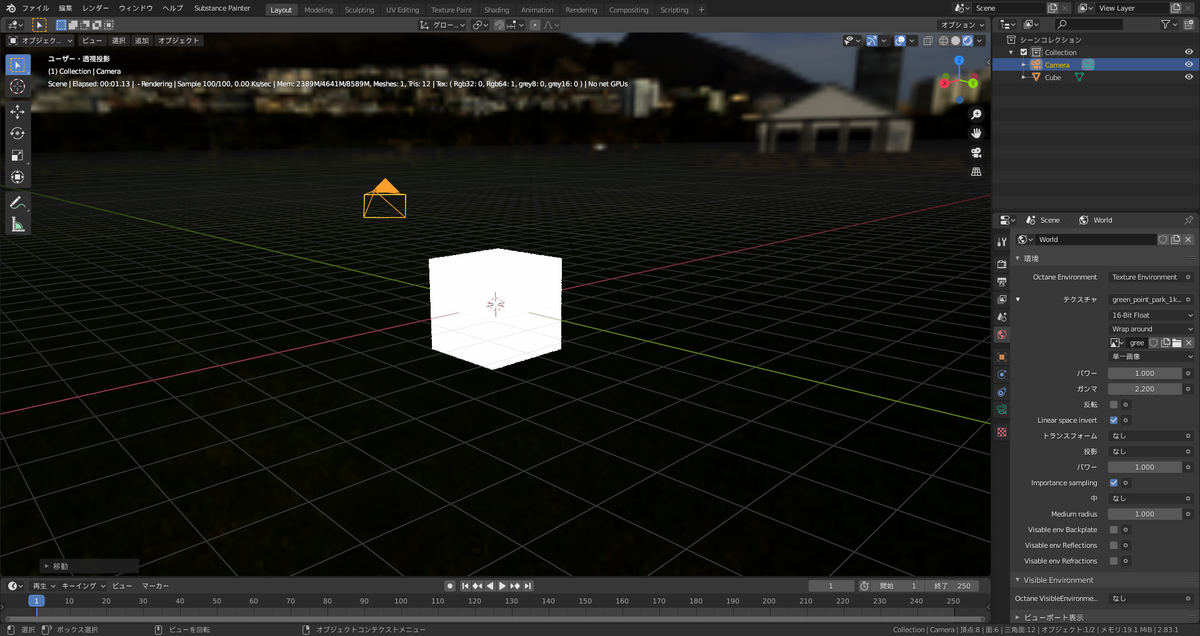The height and width of the screenshot is (636, 1200).
Task: Open the Object Constraints properties tab
Action: pyautogui.click(x=1002, y=393)
